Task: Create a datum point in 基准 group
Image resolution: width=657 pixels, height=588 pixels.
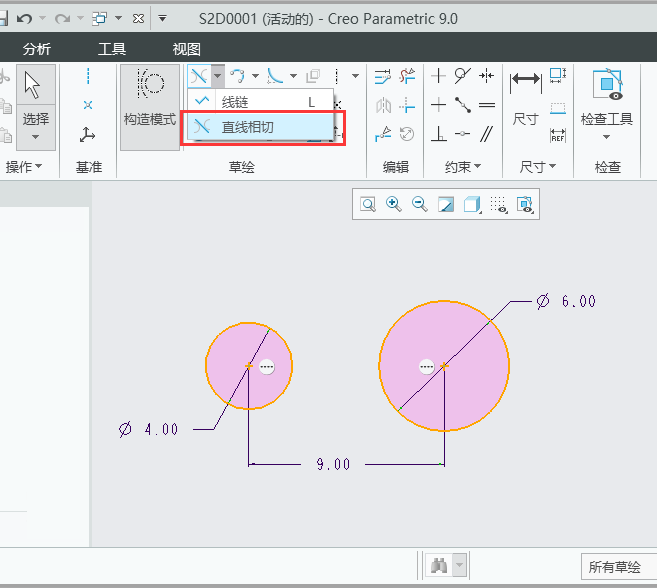Action: (x=88, y=105)
